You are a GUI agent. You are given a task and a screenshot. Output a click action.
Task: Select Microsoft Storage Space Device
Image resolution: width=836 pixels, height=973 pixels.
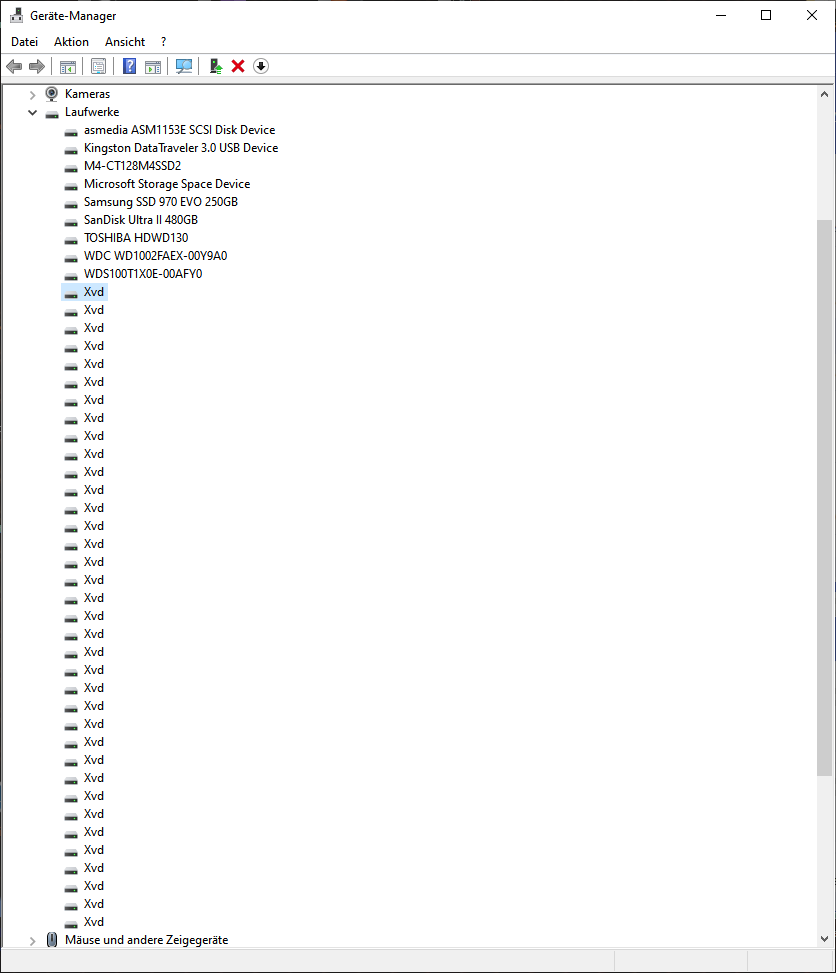[167, 184]
